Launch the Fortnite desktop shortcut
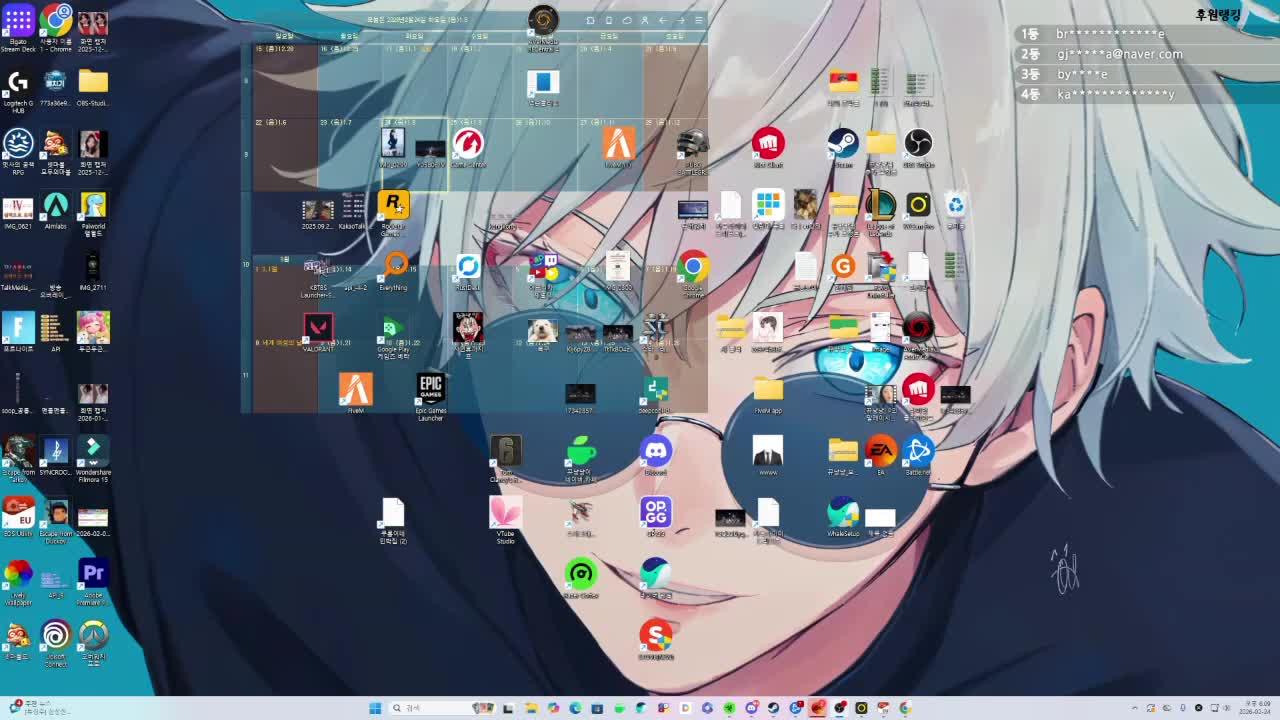 [18, 333]
